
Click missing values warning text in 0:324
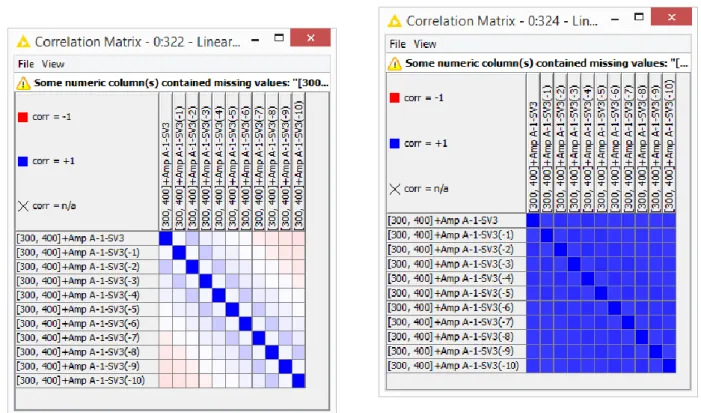[x=546, y=63]
